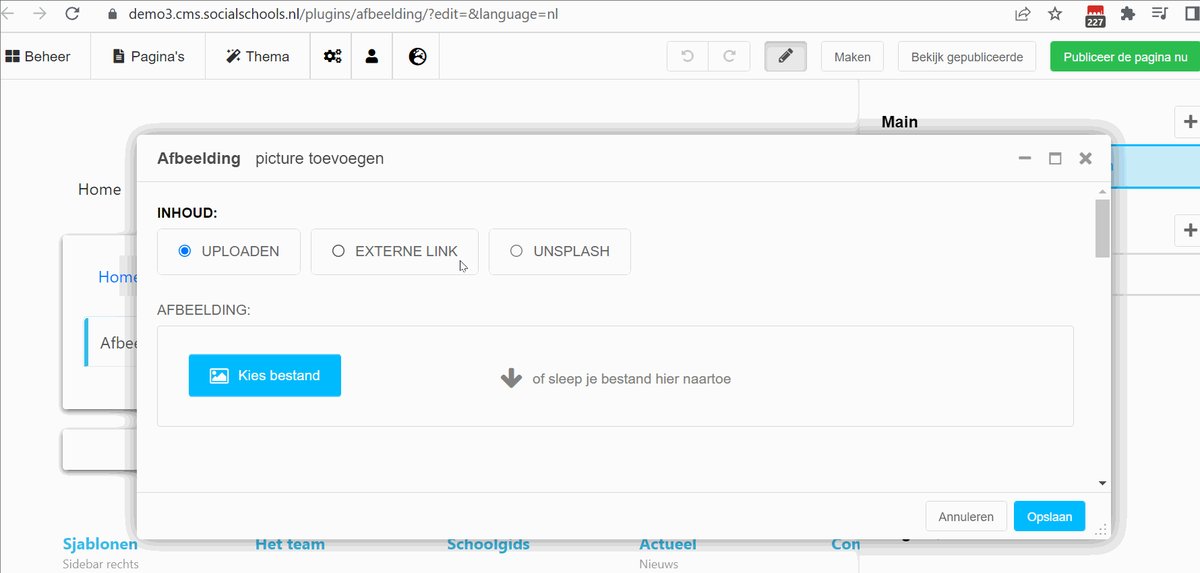Click the undo arrow button
Image resolution: width=1200 pixels, height=573 pixels.
click(x=688, y=57)
